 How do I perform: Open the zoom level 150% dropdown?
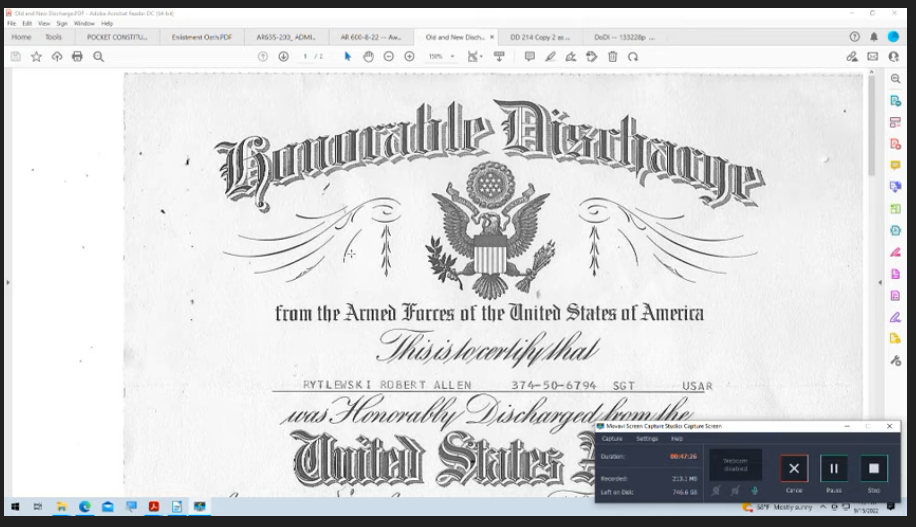pos(441,57)
